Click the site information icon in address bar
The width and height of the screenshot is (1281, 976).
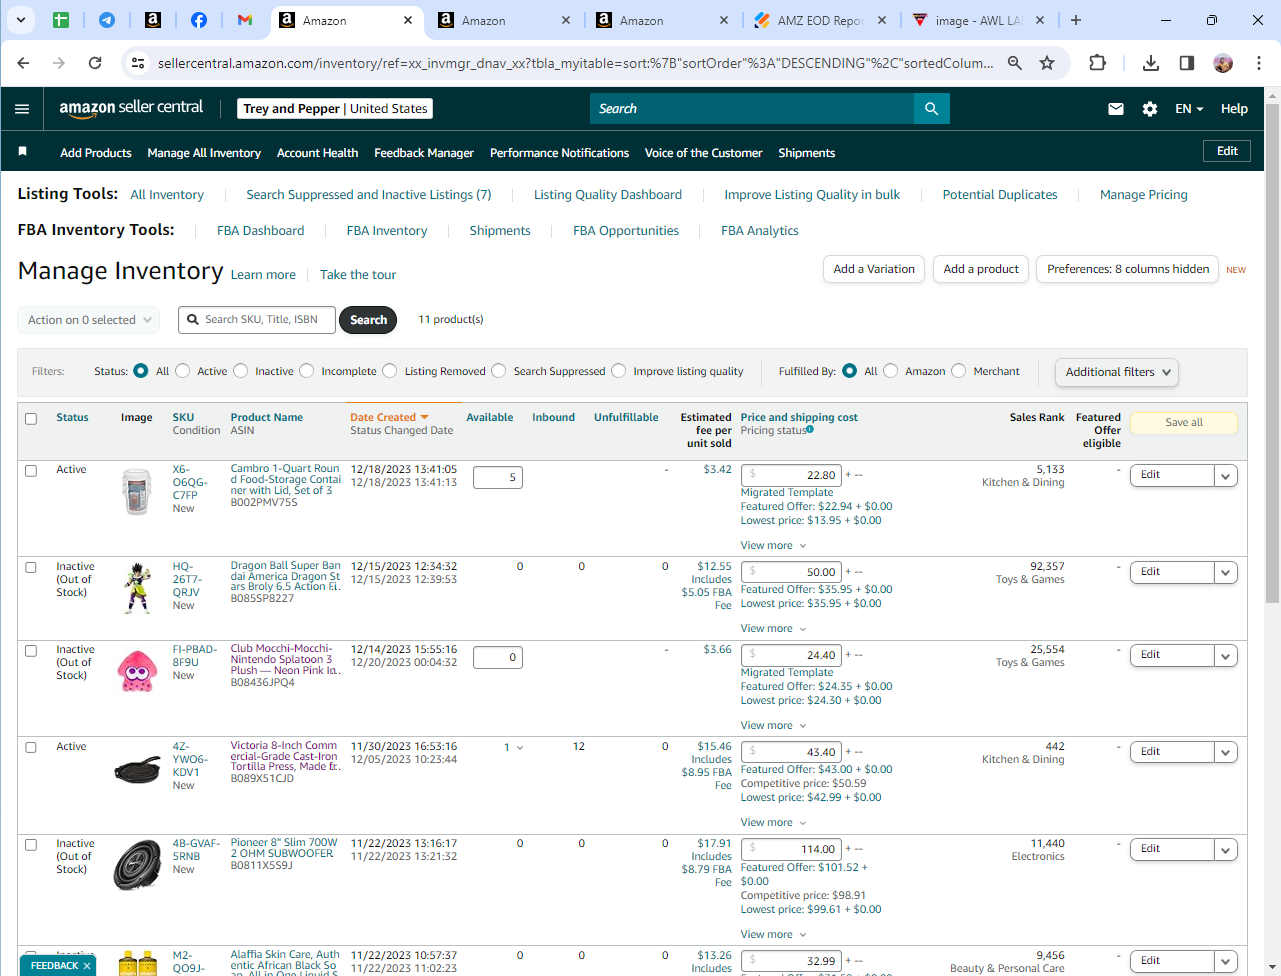pyautogui.click(x=137, y=63)
